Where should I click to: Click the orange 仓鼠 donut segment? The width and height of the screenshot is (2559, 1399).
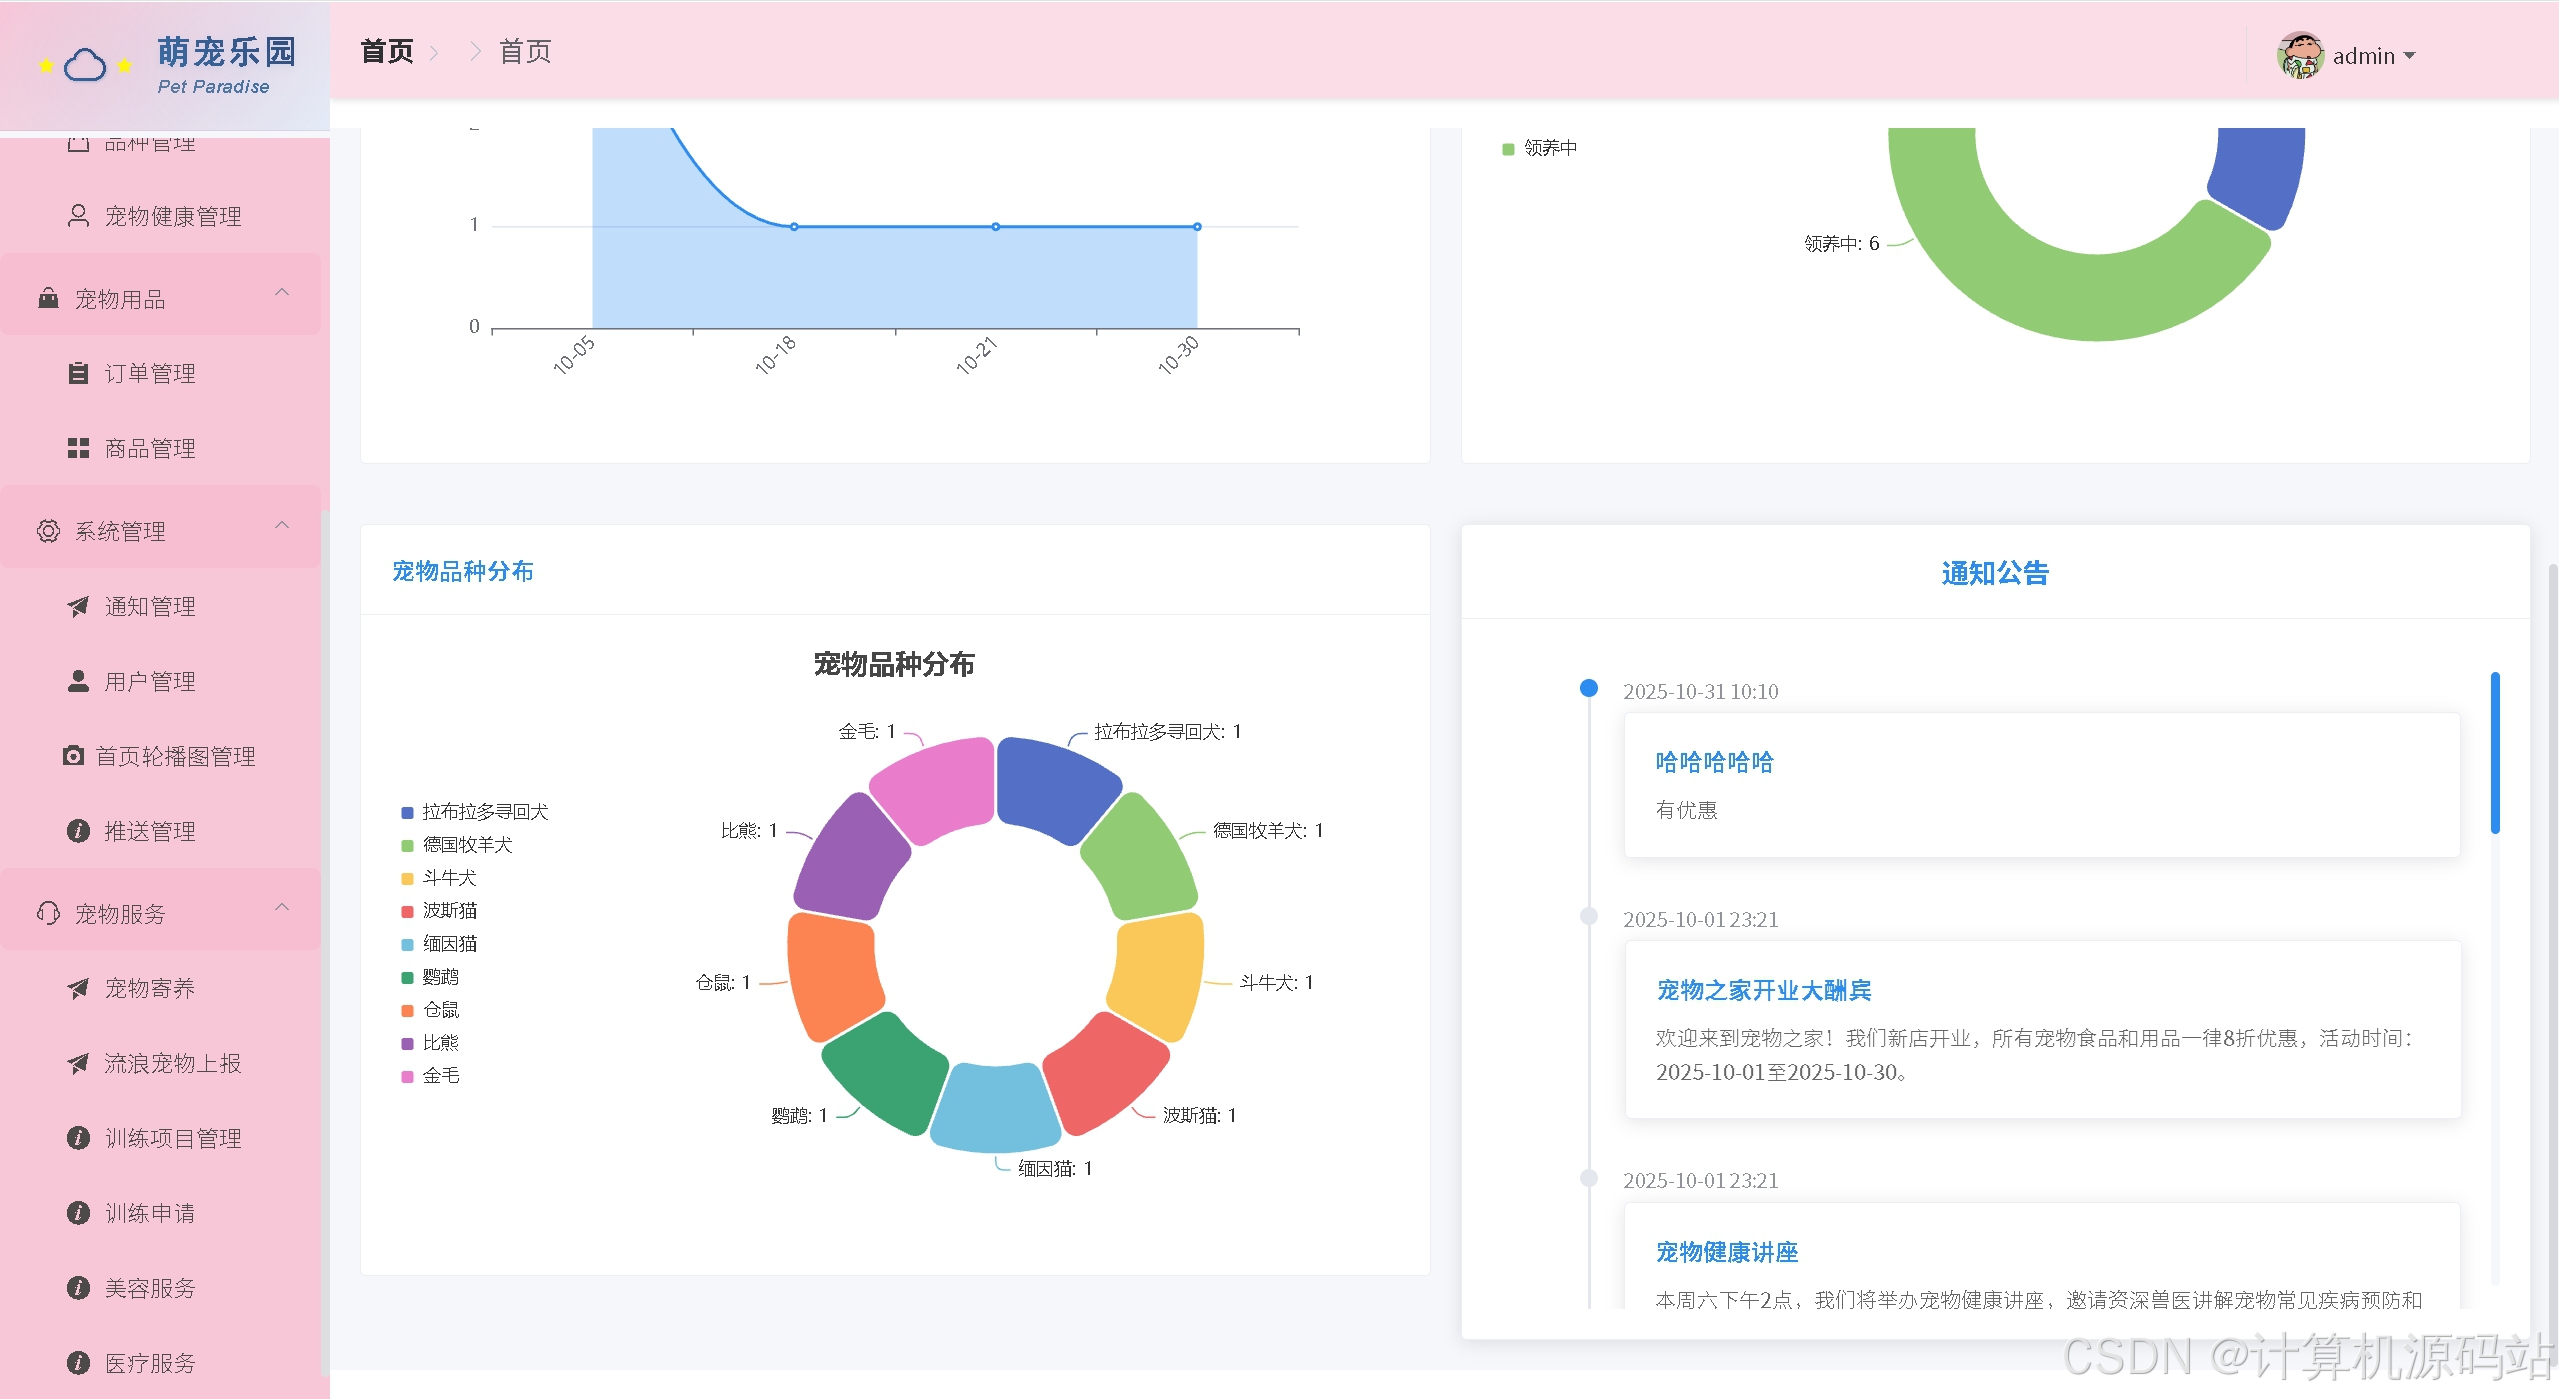(x=832, y=975)
